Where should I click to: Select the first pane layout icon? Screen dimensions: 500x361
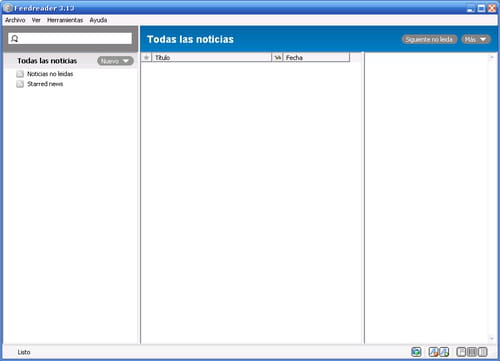(461, 352)
